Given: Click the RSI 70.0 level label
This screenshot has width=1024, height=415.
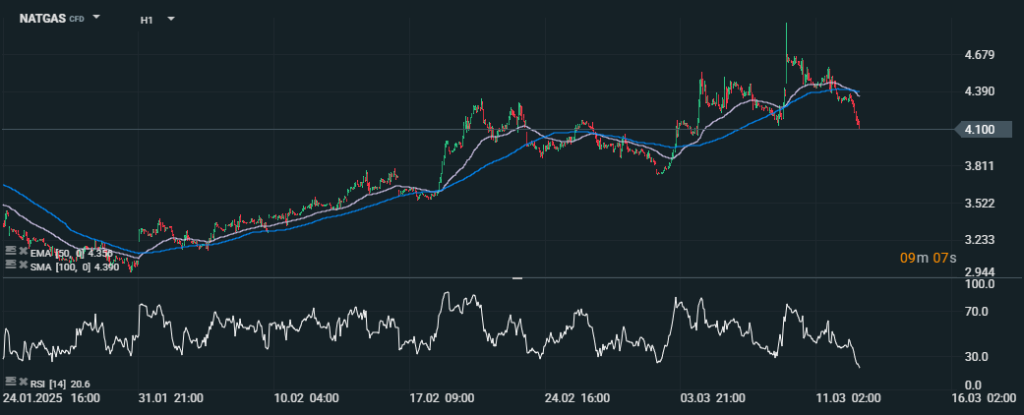Looking at the screenshot, I should pyautogui.click(x=975, y=312).
